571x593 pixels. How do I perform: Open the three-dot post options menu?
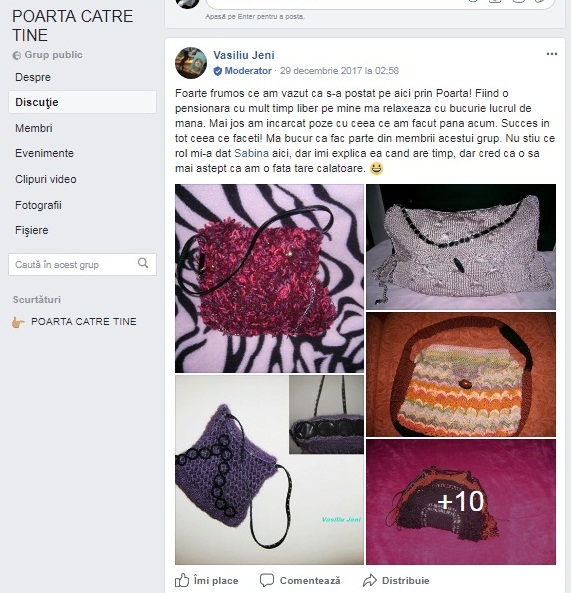coord(552,54)
